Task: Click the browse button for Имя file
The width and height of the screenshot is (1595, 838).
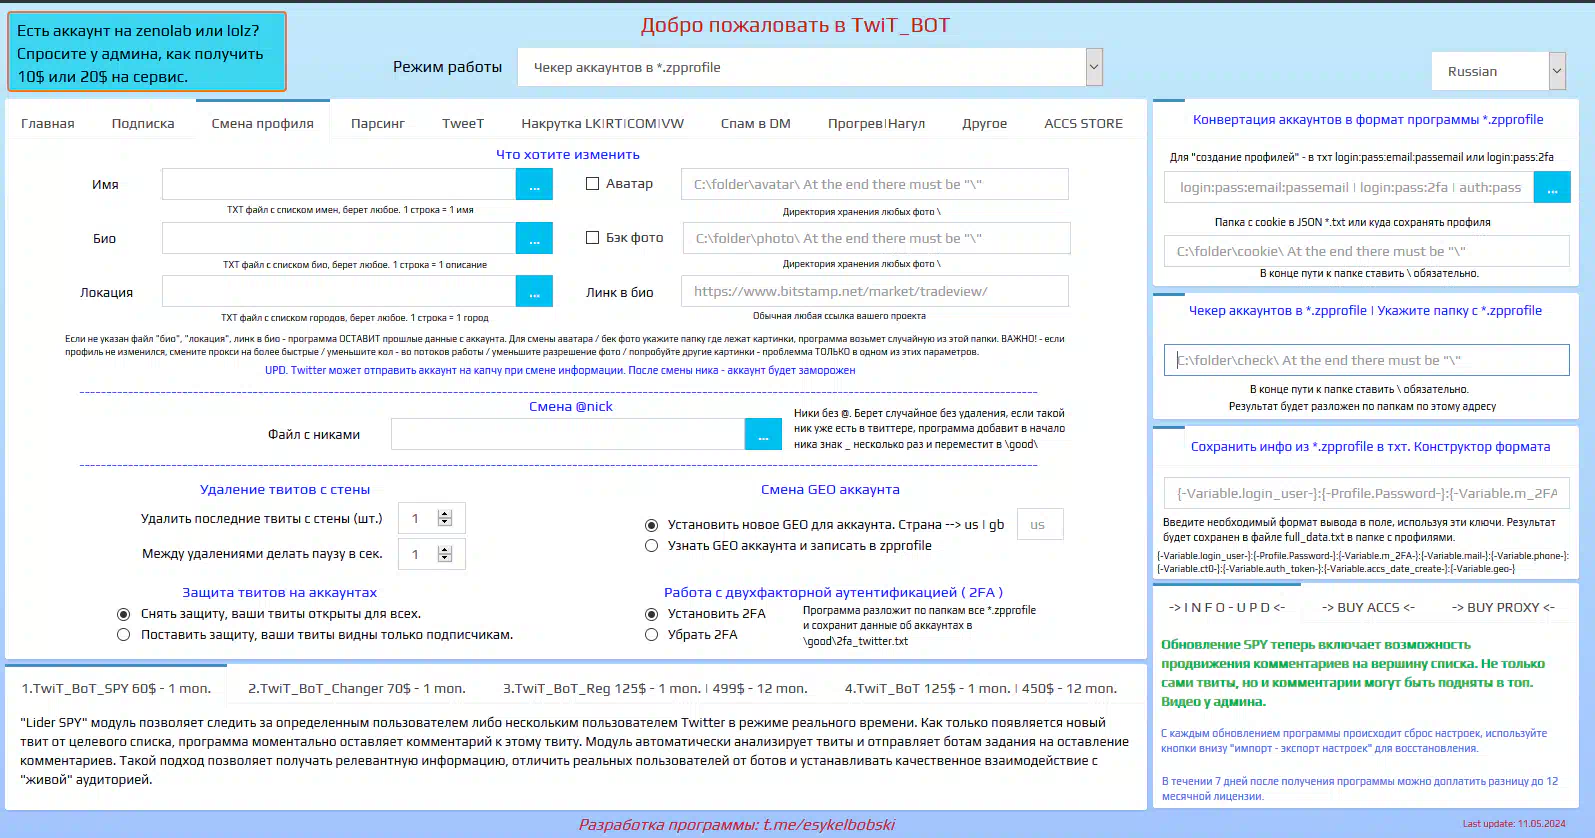Action: (x=534, y=184)
